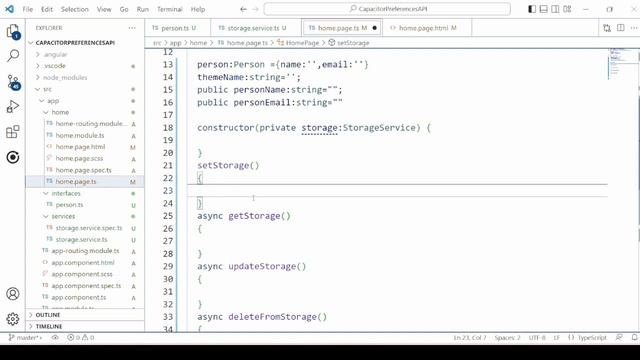Switch to the home.page.html tab
The image size is (640, 360).
[427, 28]
